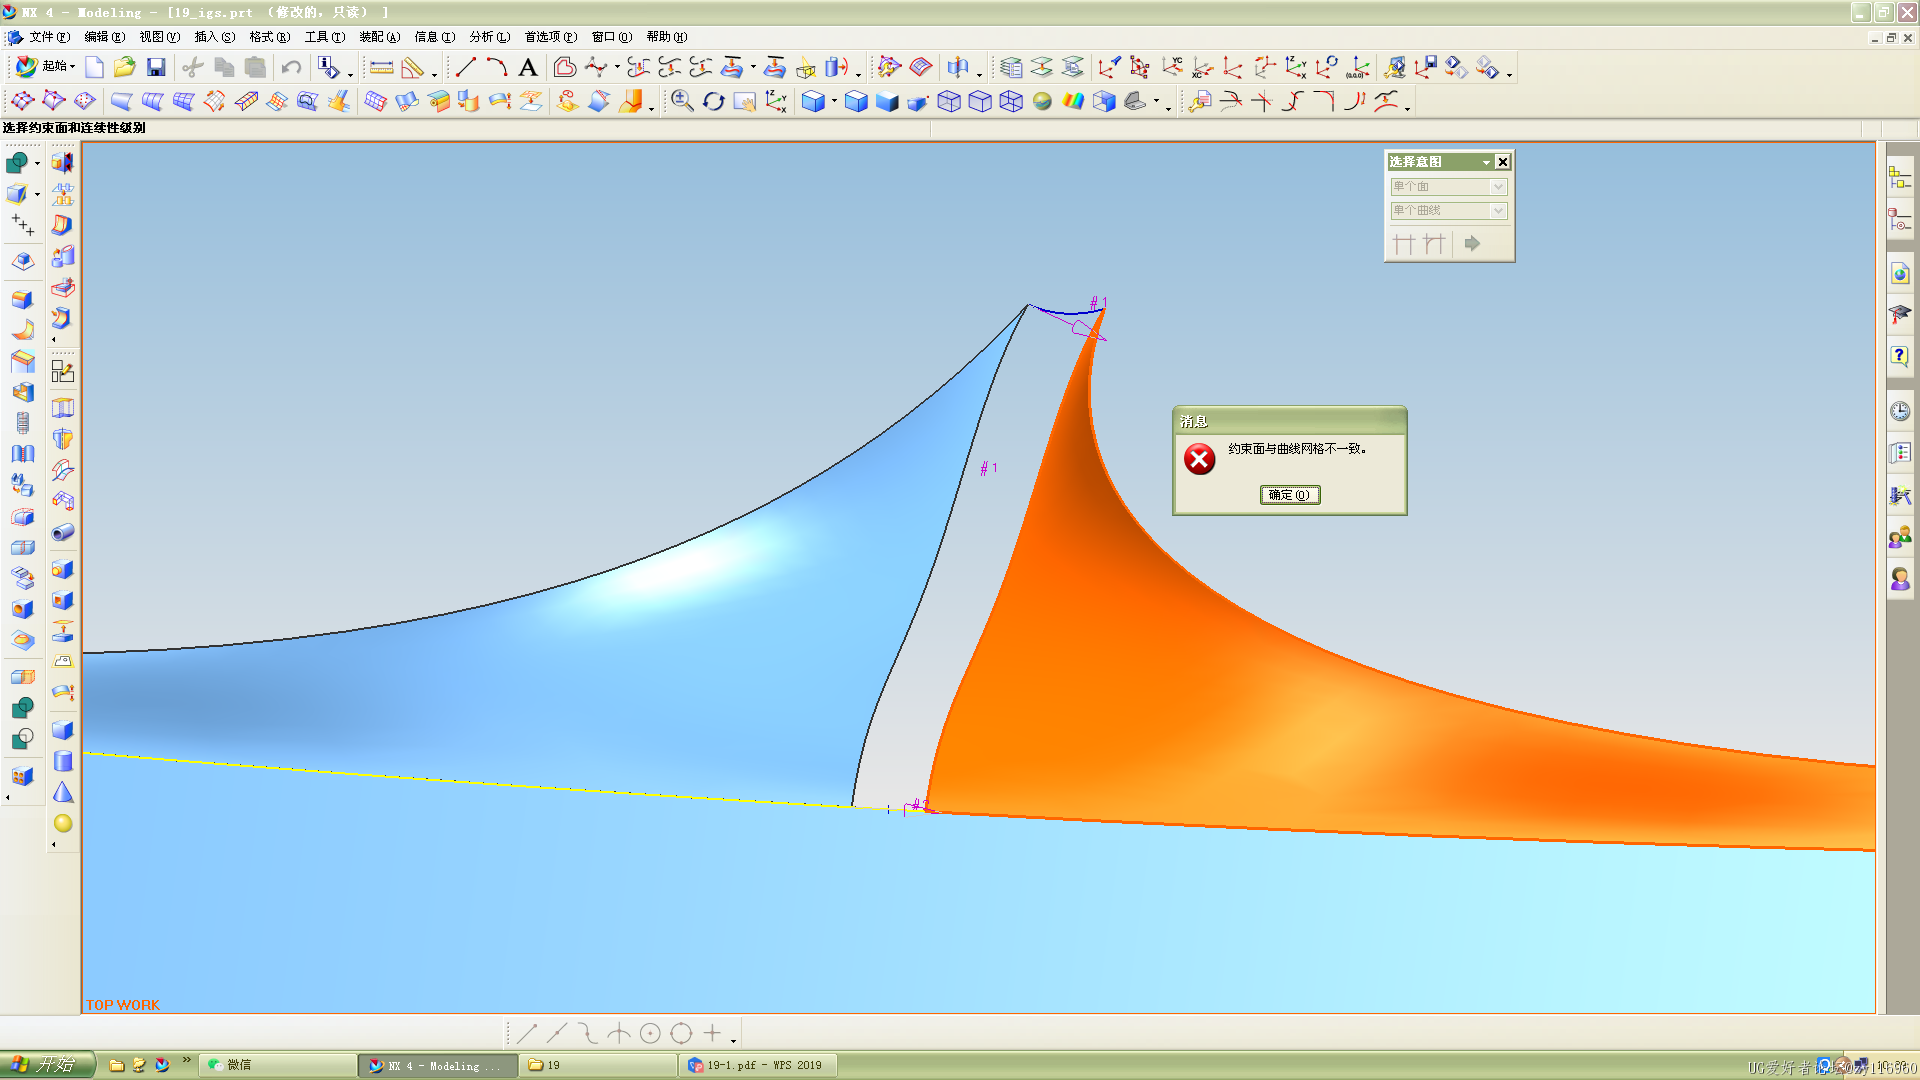The image size is (1920, 1080).
Task: Open the History clock icon on right bar
Action: (x=1900, y=411)
